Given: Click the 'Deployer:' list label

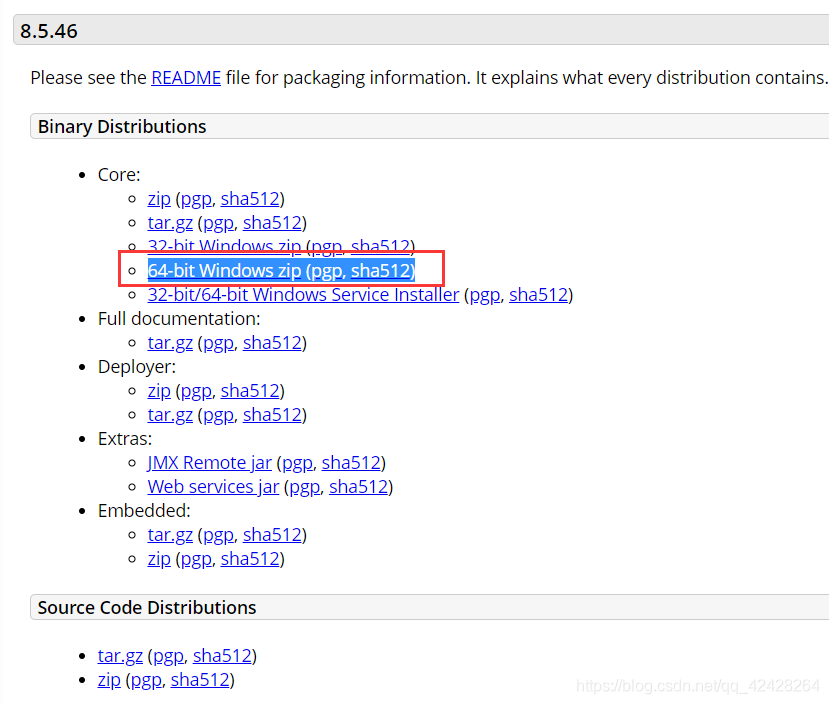Looking at the screenshot, I should click(x=137, y=367).
